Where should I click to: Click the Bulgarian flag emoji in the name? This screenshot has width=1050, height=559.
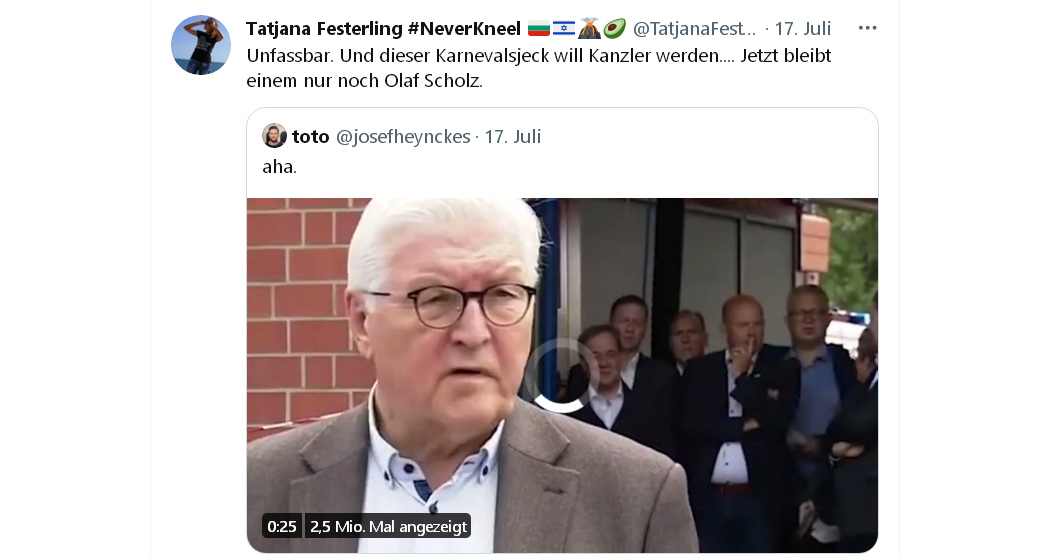538,28
